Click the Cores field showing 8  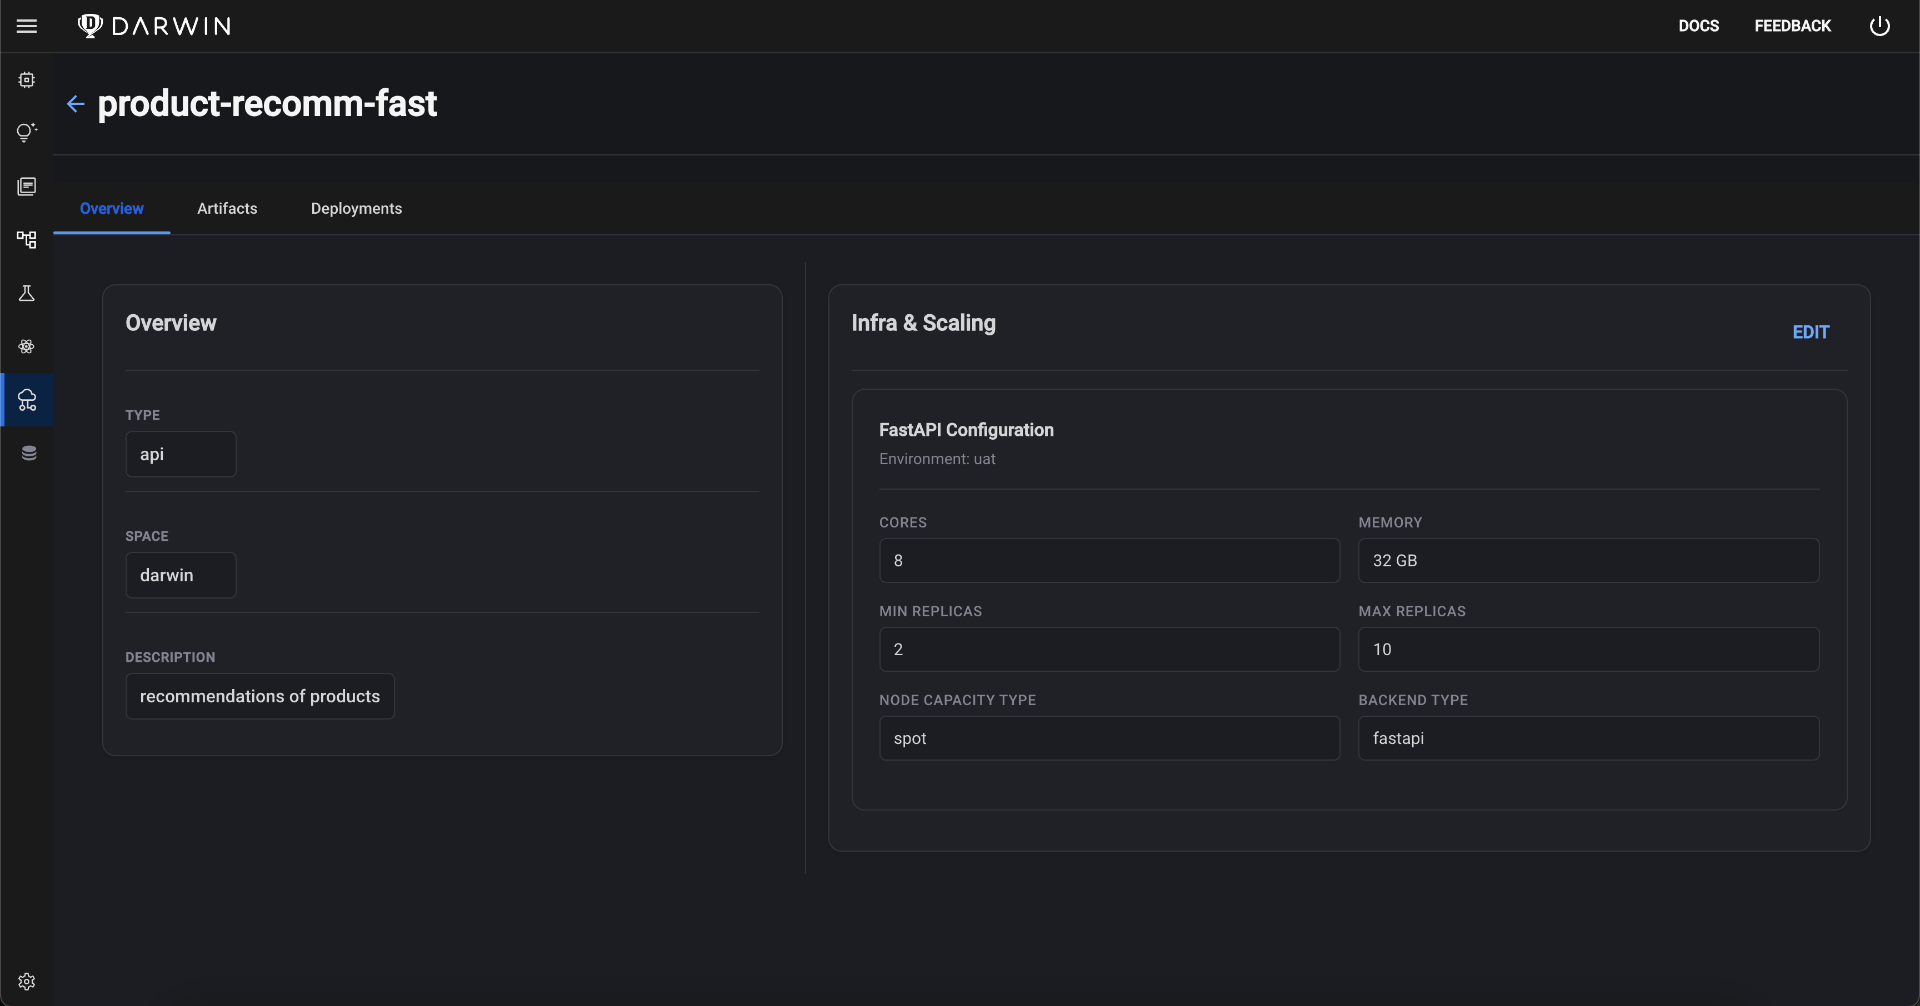coord(1109,561)
